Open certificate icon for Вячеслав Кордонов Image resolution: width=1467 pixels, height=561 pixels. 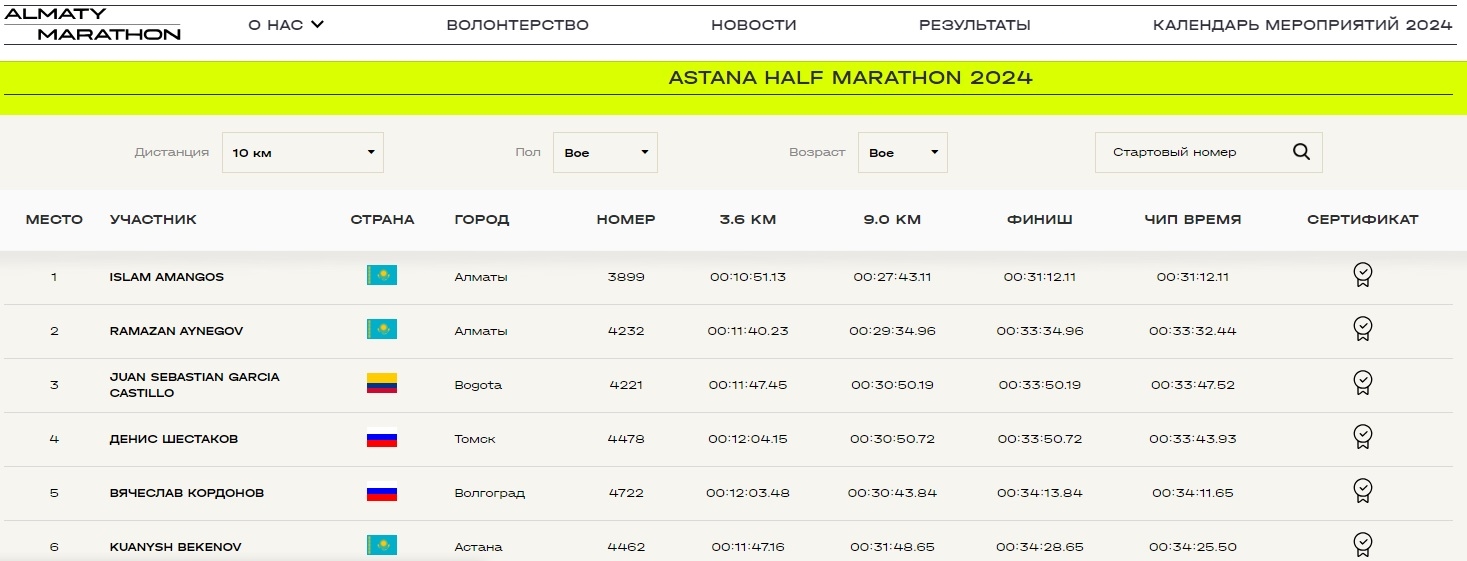point(1362,491)
